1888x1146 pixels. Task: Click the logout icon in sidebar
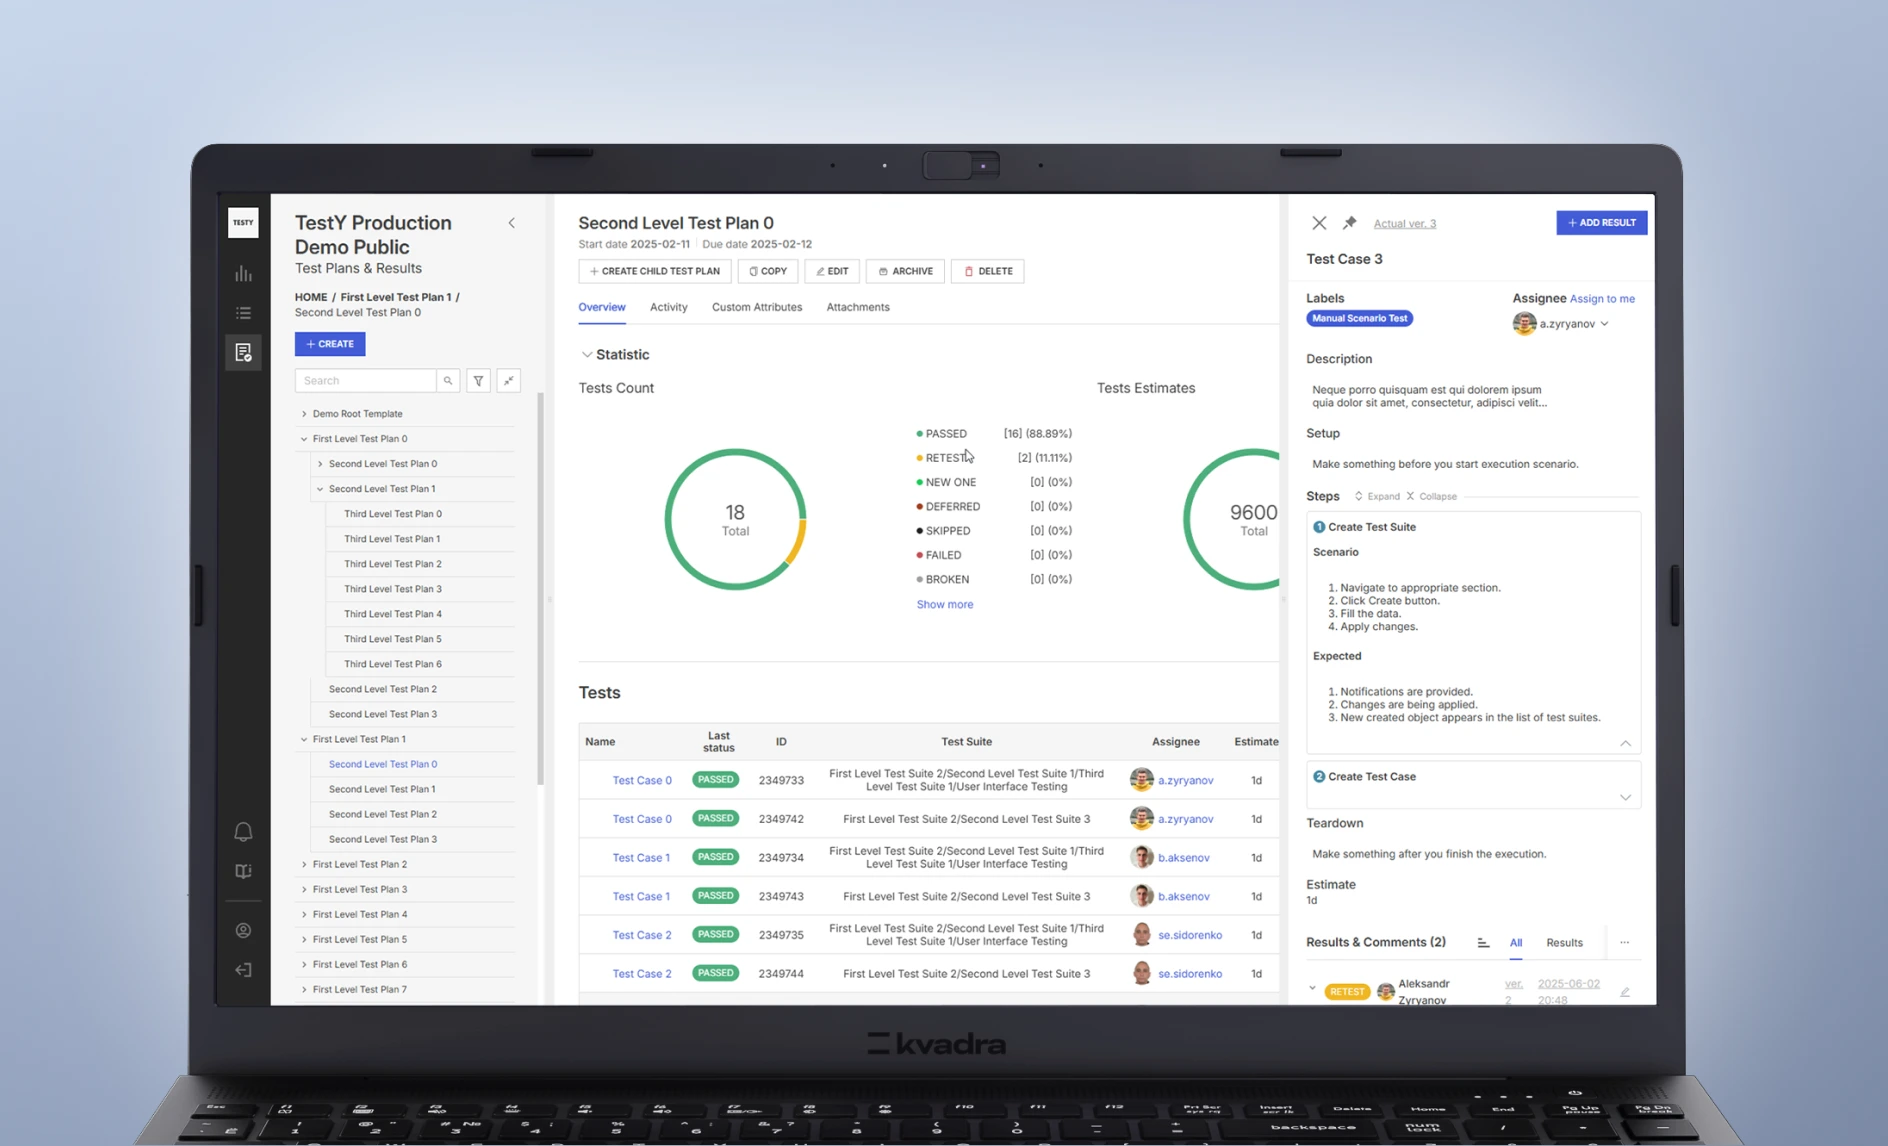pyautogui.click(x=243, y=970)
